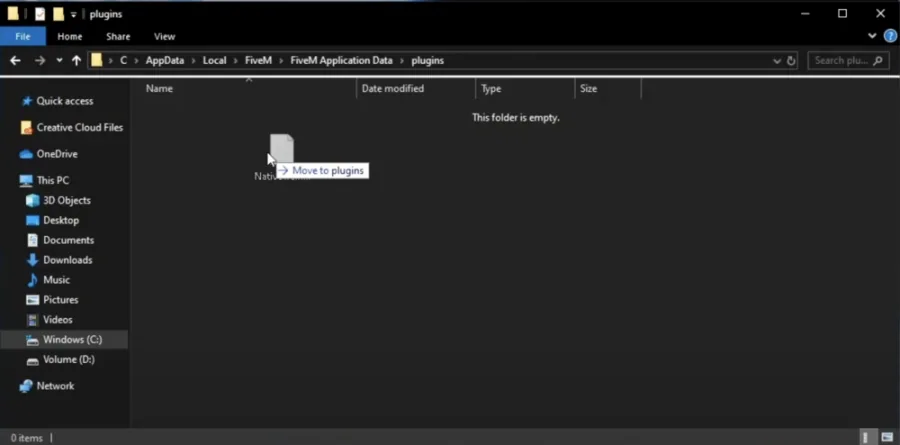Refresh the plugins folder view
Viewport: 900px width, 445px height.
click(x=792, y=60)
